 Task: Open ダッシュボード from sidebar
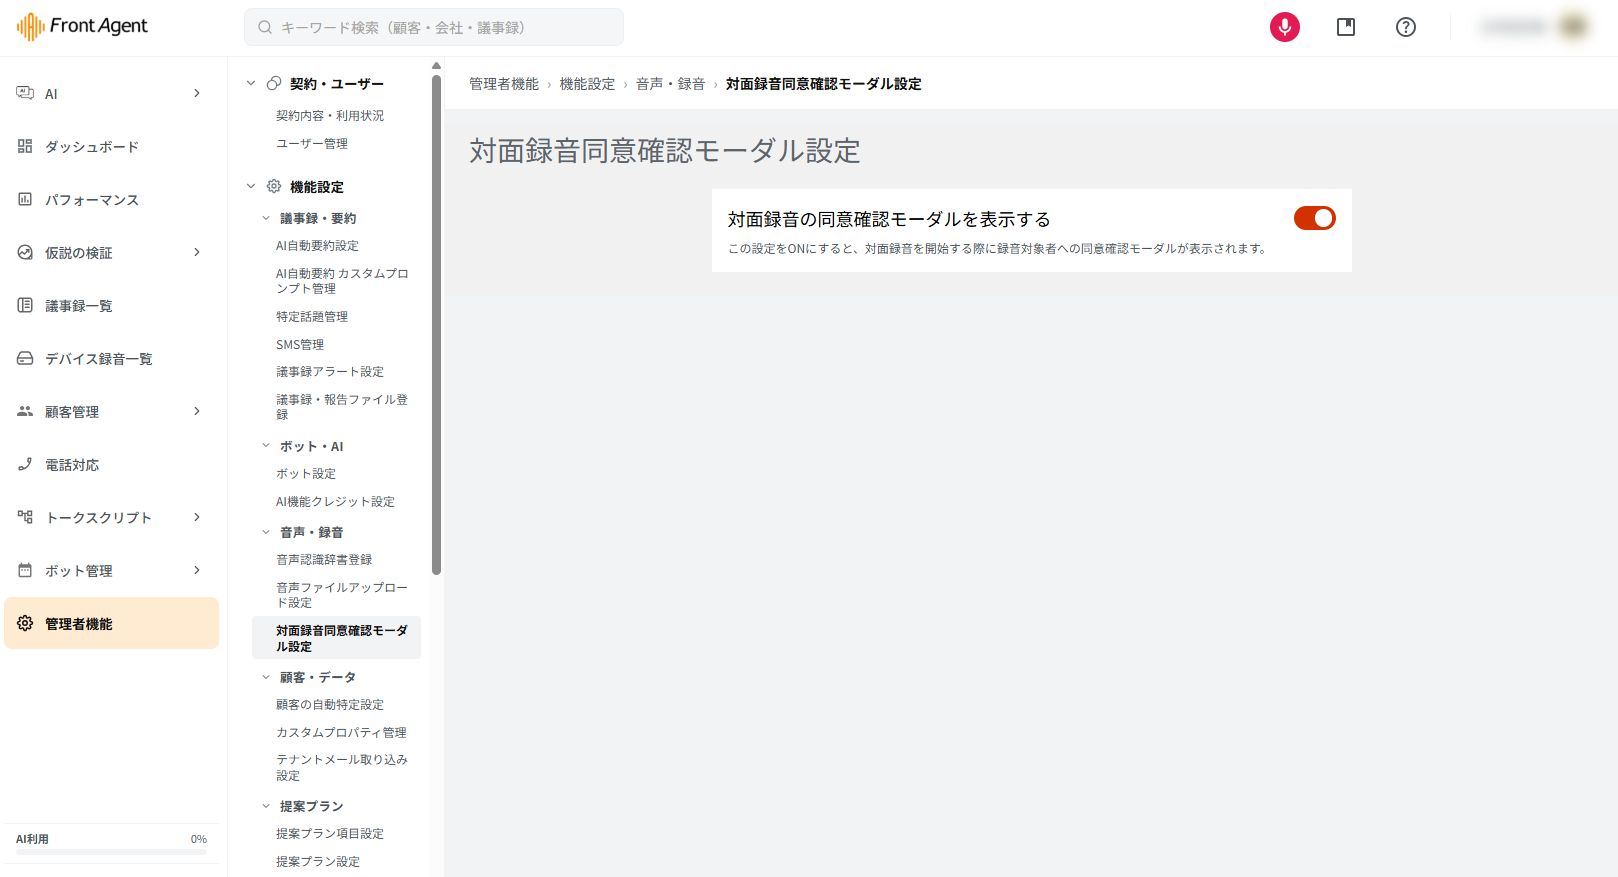click(x=111, y=147)
